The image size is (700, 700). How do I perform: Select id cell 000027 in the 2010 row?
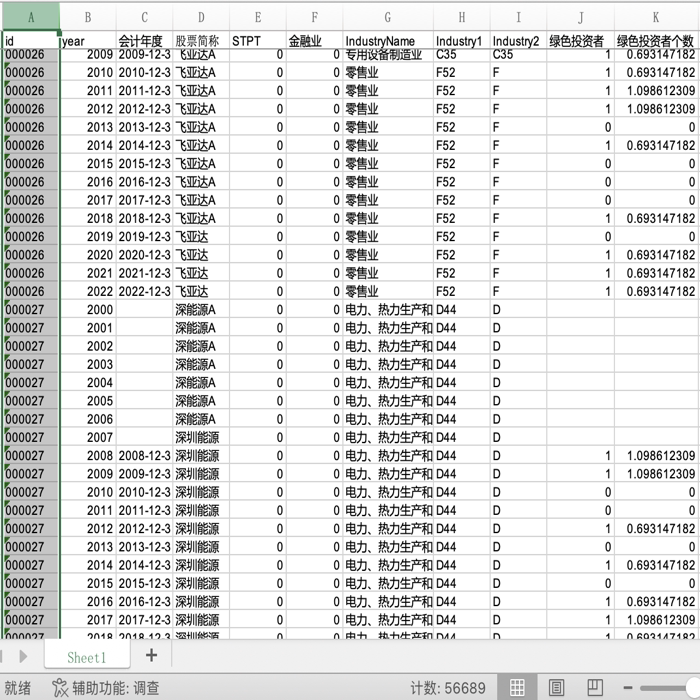pyautogui.click(x=31, y=492)
